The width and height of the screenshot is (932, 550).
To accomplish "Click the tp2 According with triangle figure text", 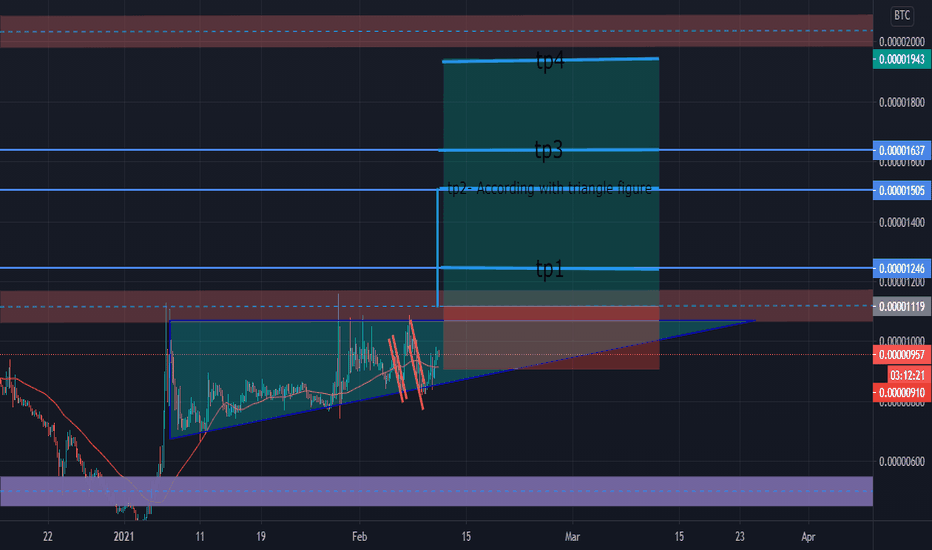I will tap(549, 188).
